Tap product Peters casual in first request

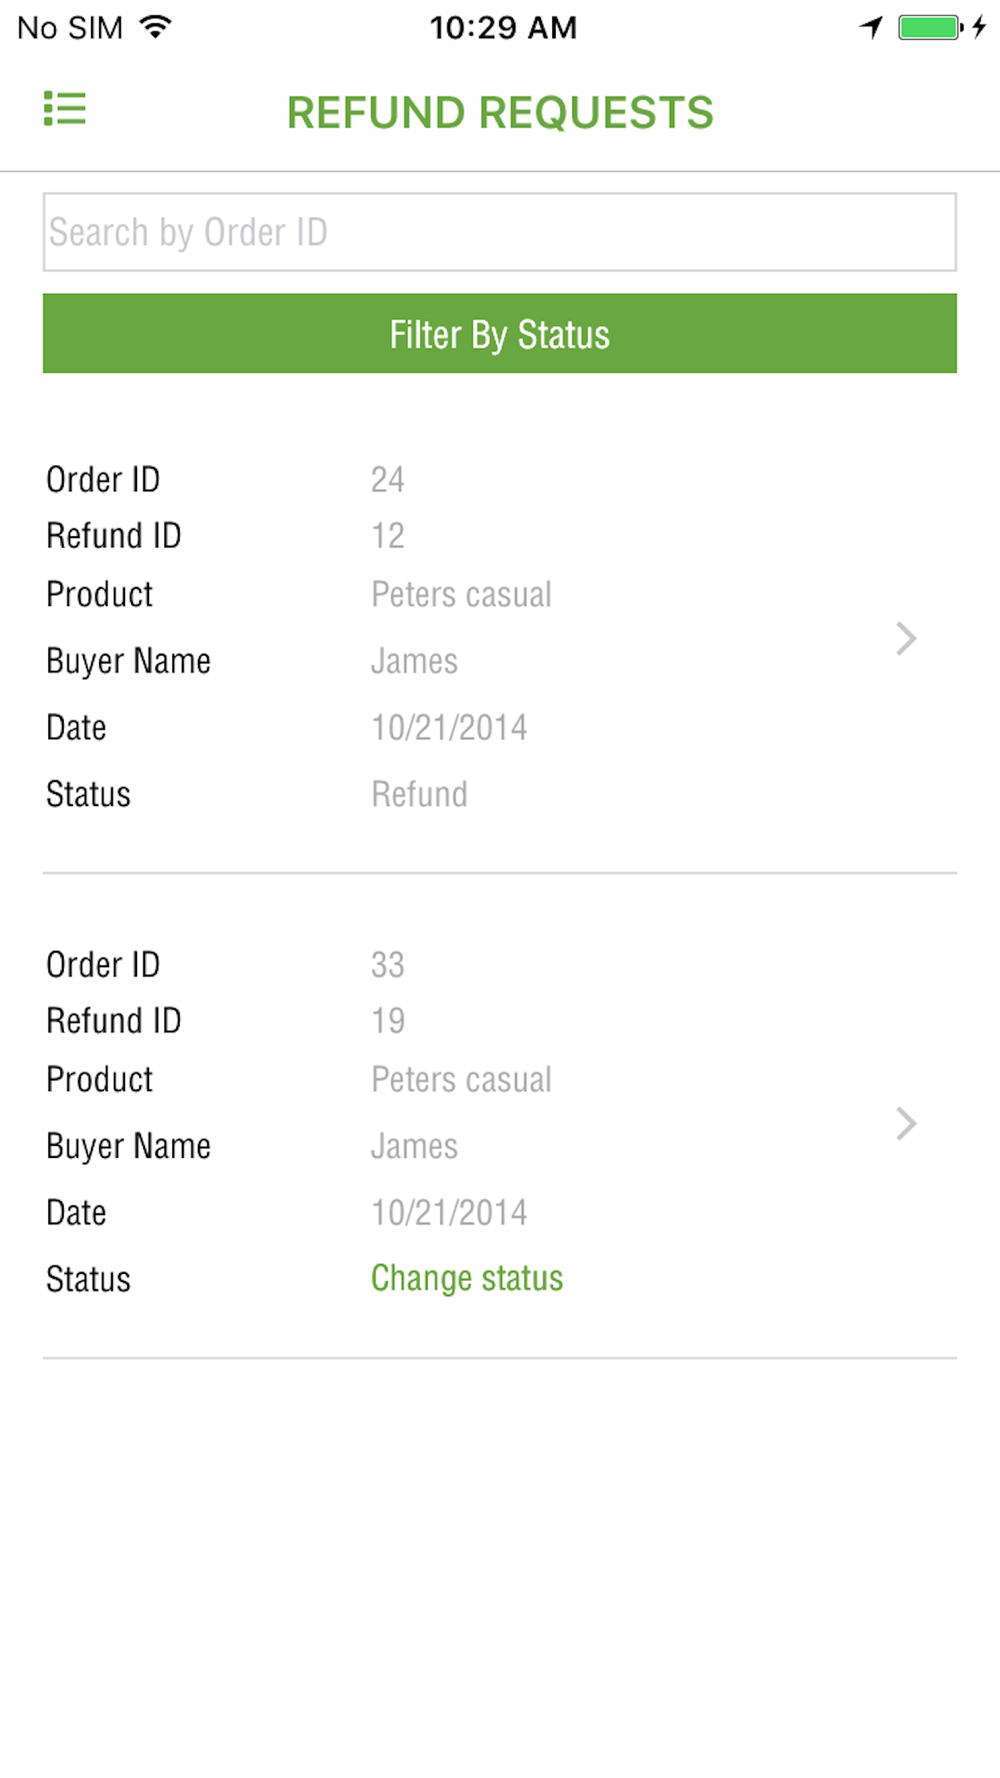461,594
